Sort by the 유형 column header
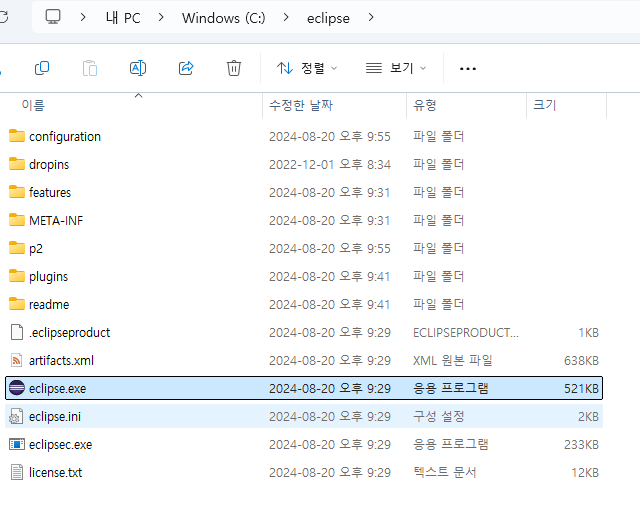The image size is (640, 508). [x=424, y=105]
